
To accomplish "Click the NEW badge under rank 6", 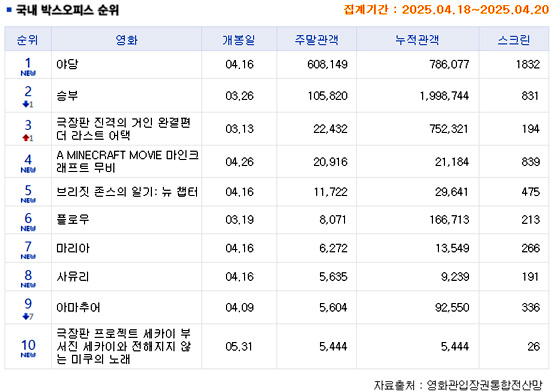I will pos(28,229).
